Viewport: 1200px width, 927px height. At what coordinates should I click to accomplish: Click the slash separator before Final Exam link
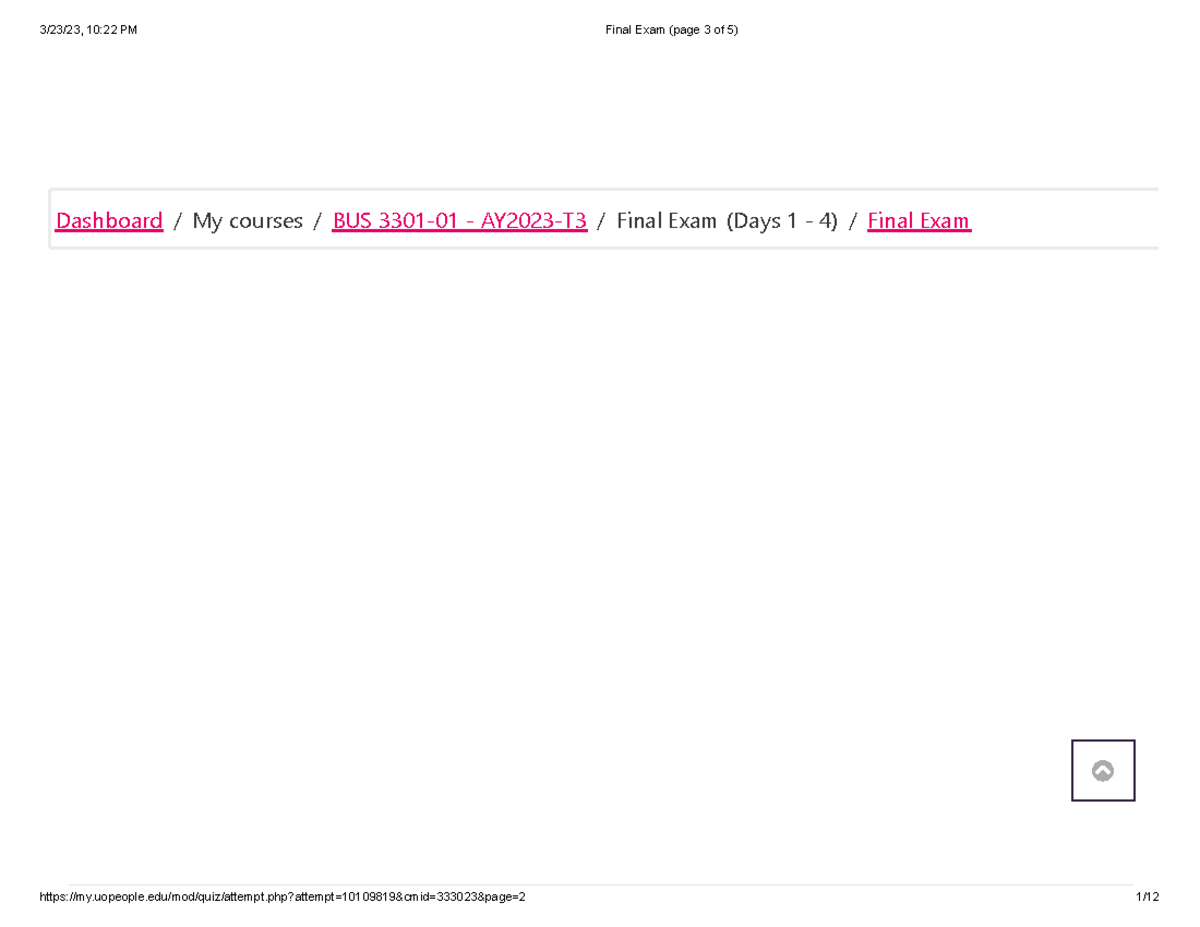point(852,220)
